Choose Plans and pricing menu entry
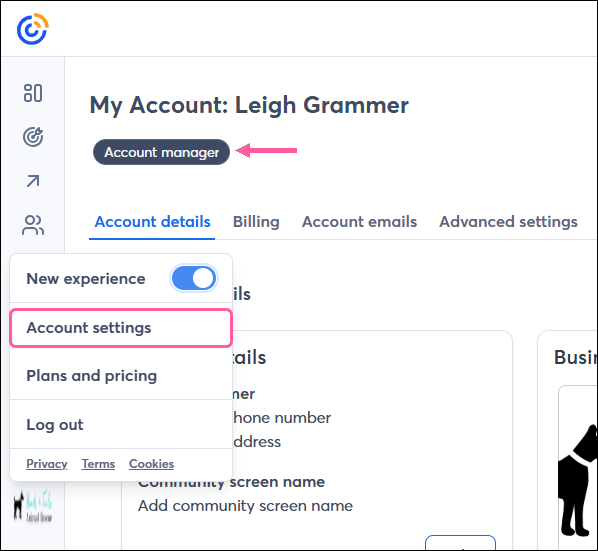The width and height of the screenshot is (598, 551). 121,376
